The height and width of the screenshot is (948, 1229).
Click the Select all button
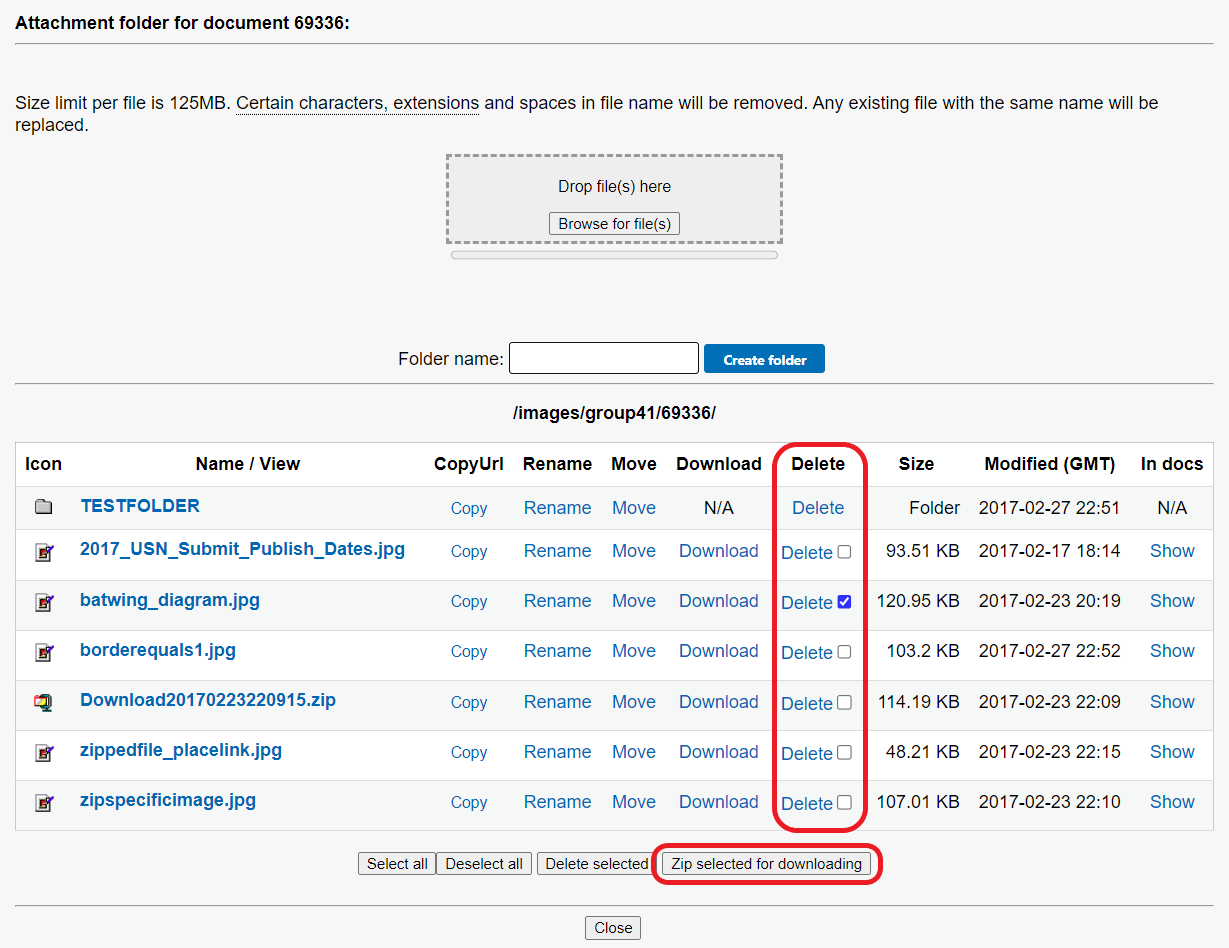[397, 864]
